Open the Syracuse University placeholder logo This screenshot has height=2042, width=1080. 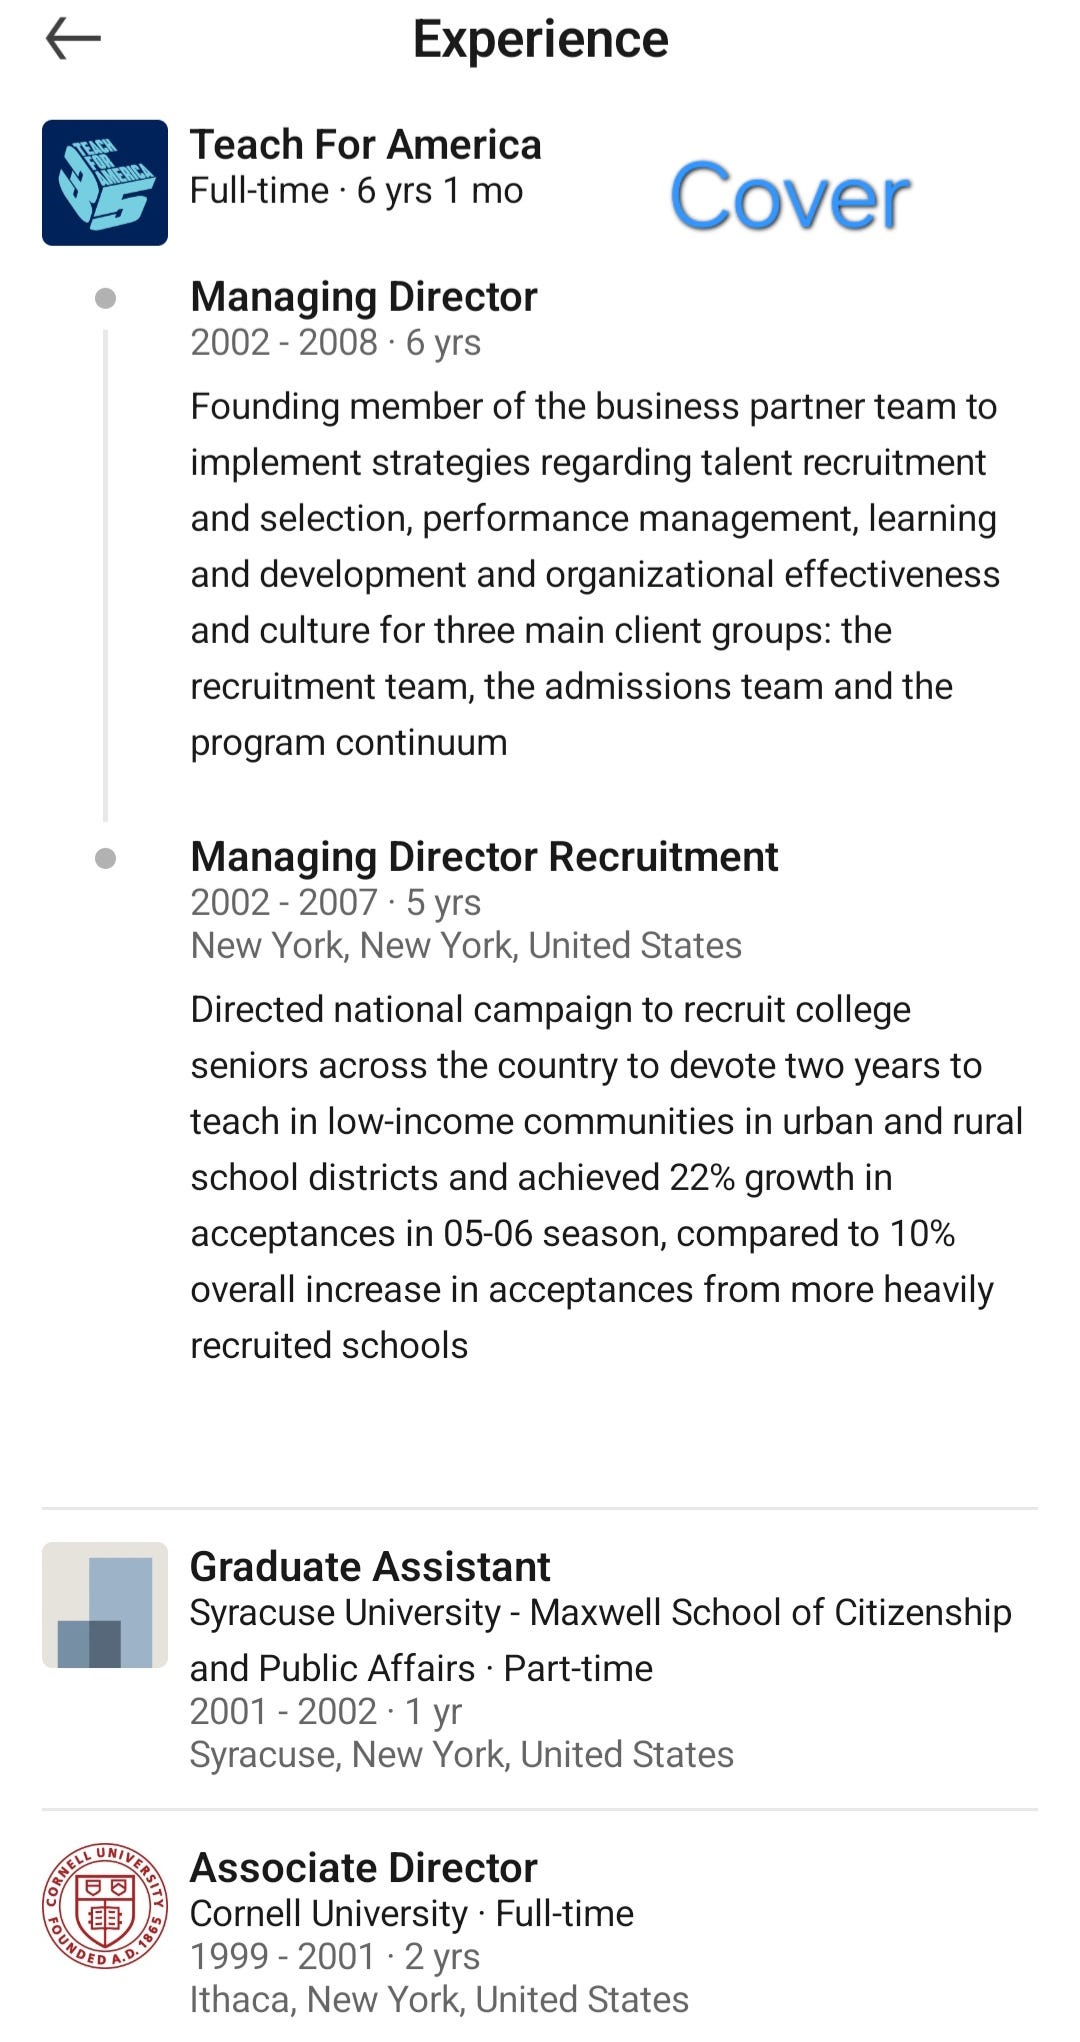105,1605
